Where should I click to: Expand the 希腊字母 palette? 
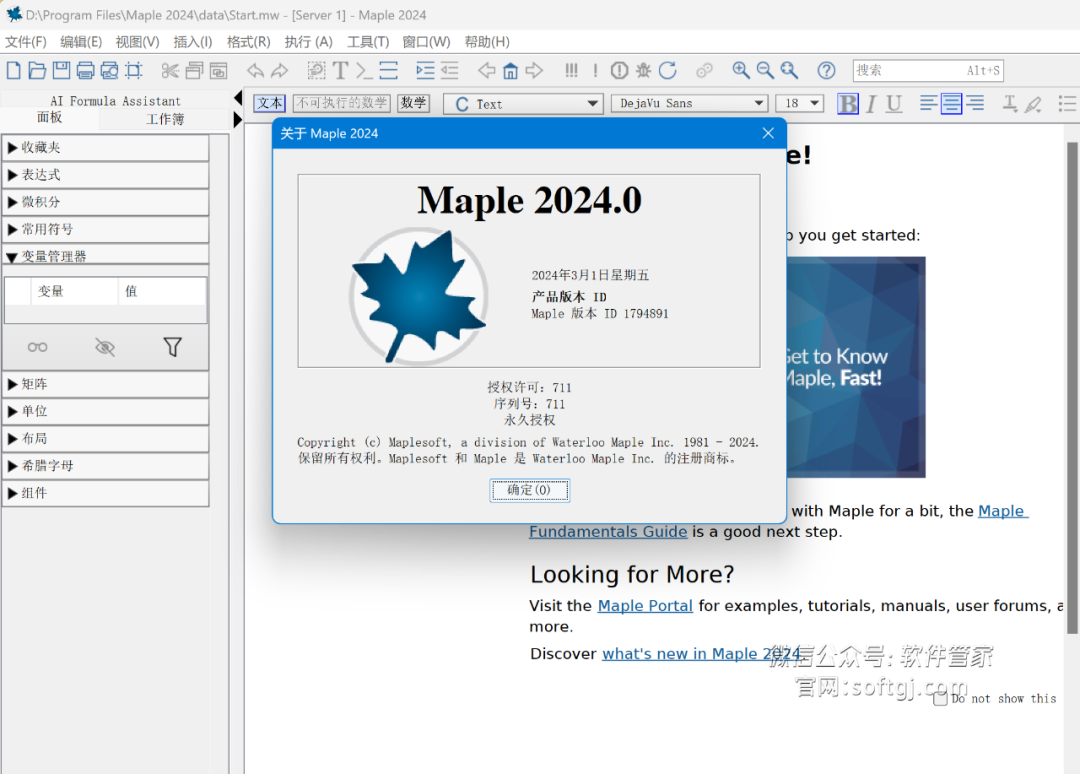pos(105,466)
